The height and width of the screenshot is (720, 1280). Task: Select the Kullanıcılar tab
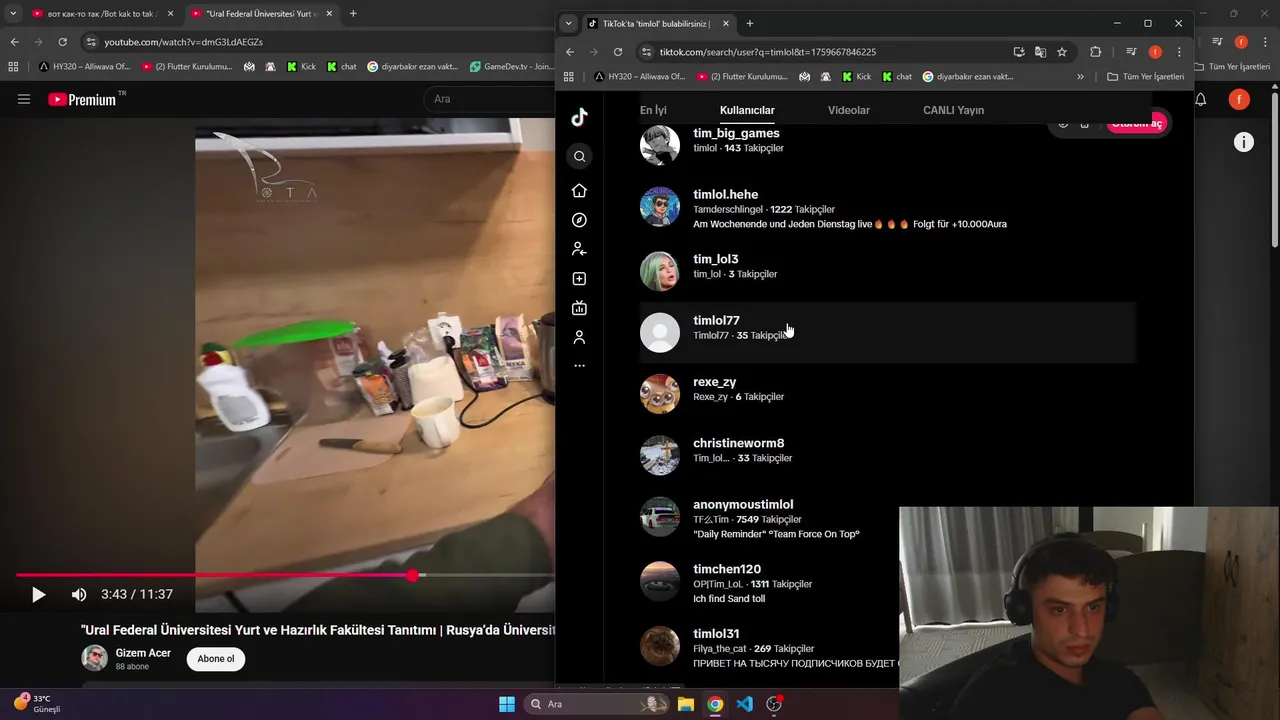tap(747, 110)
